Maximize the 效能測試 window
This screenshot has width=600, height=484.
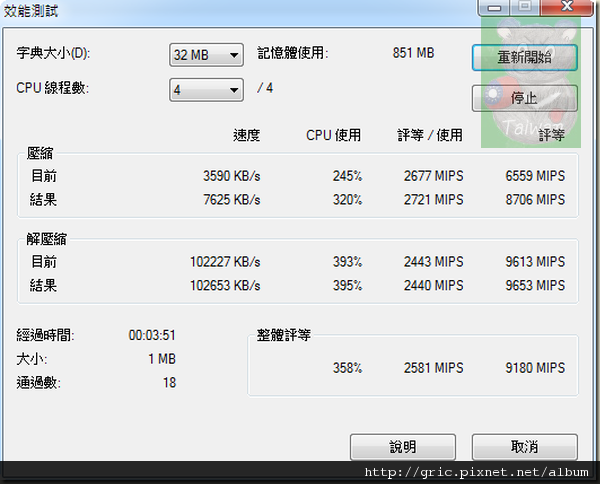[x=525, y=7]
